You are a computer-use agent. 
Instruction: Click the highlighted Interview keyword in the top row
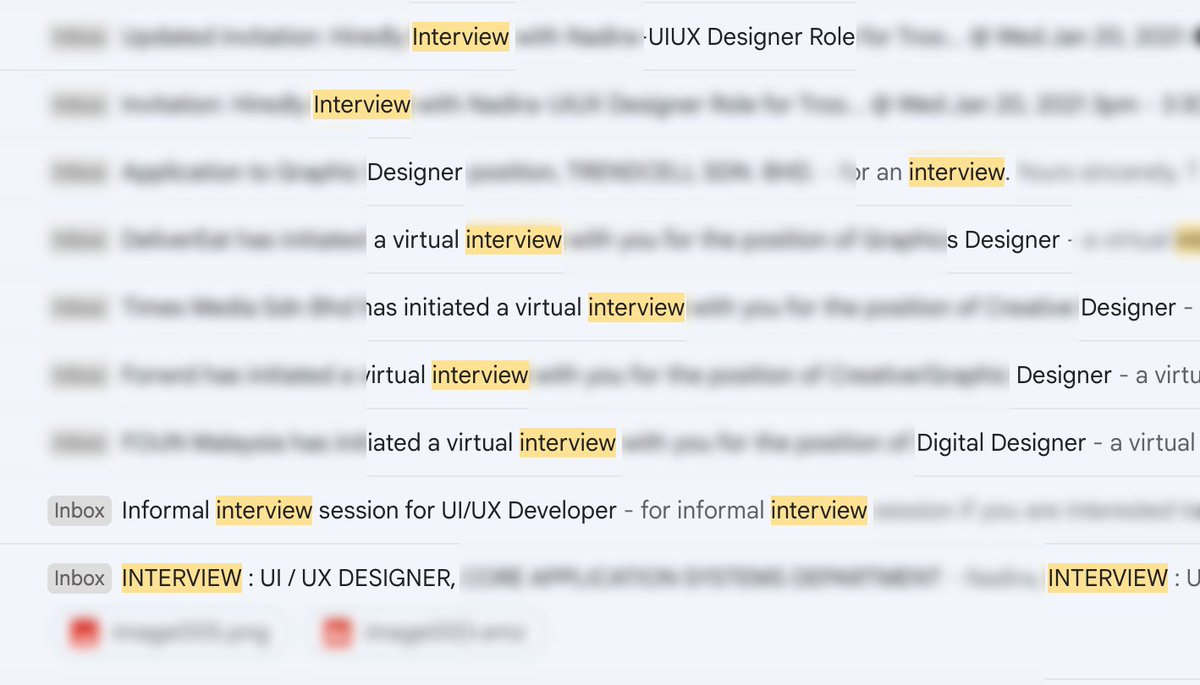460,36
